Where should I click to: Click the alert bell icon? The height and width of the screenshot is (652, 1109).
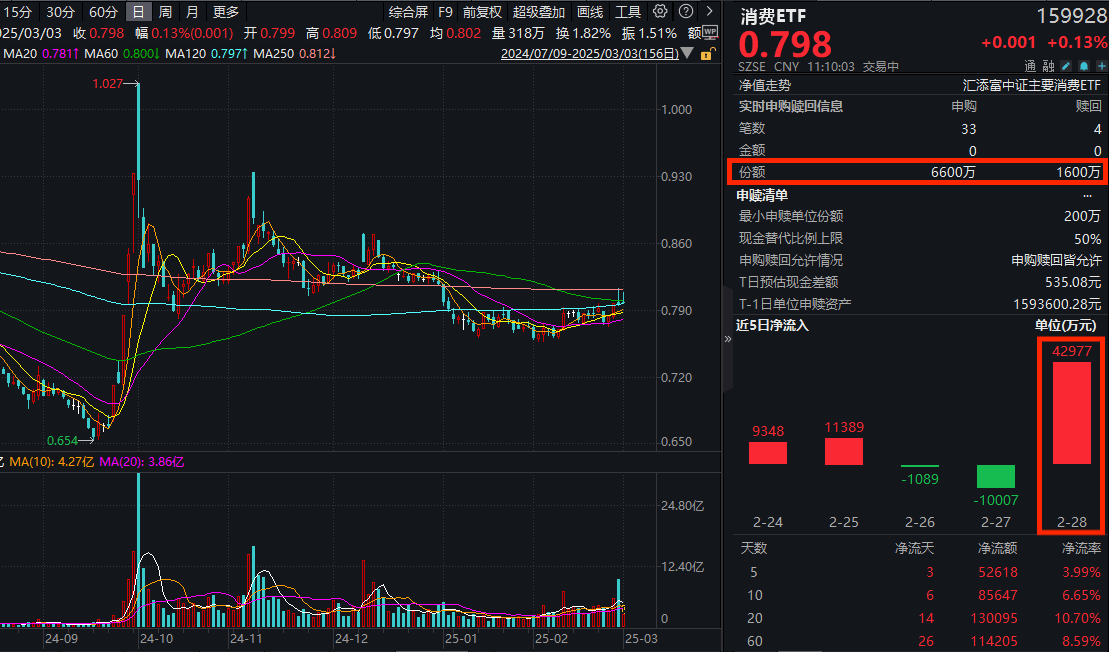[x=1084, y=65]
